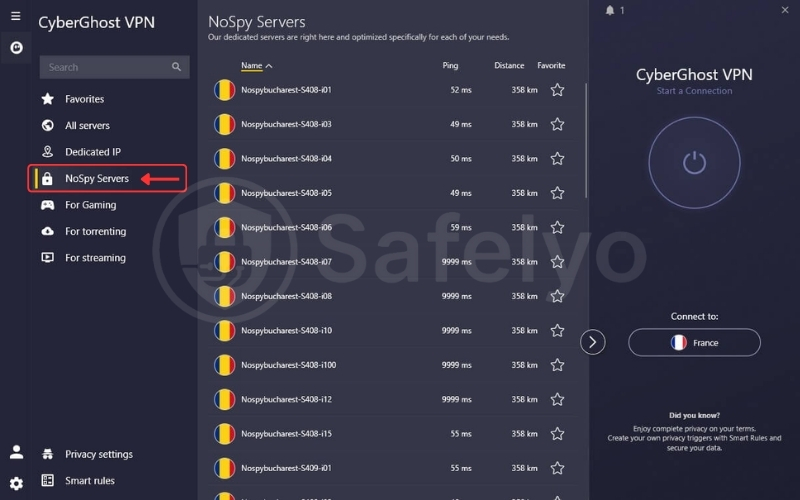Click the For Gaming controller icon
800x500 pixels.
pyautogui.click(x=47, y=205)
